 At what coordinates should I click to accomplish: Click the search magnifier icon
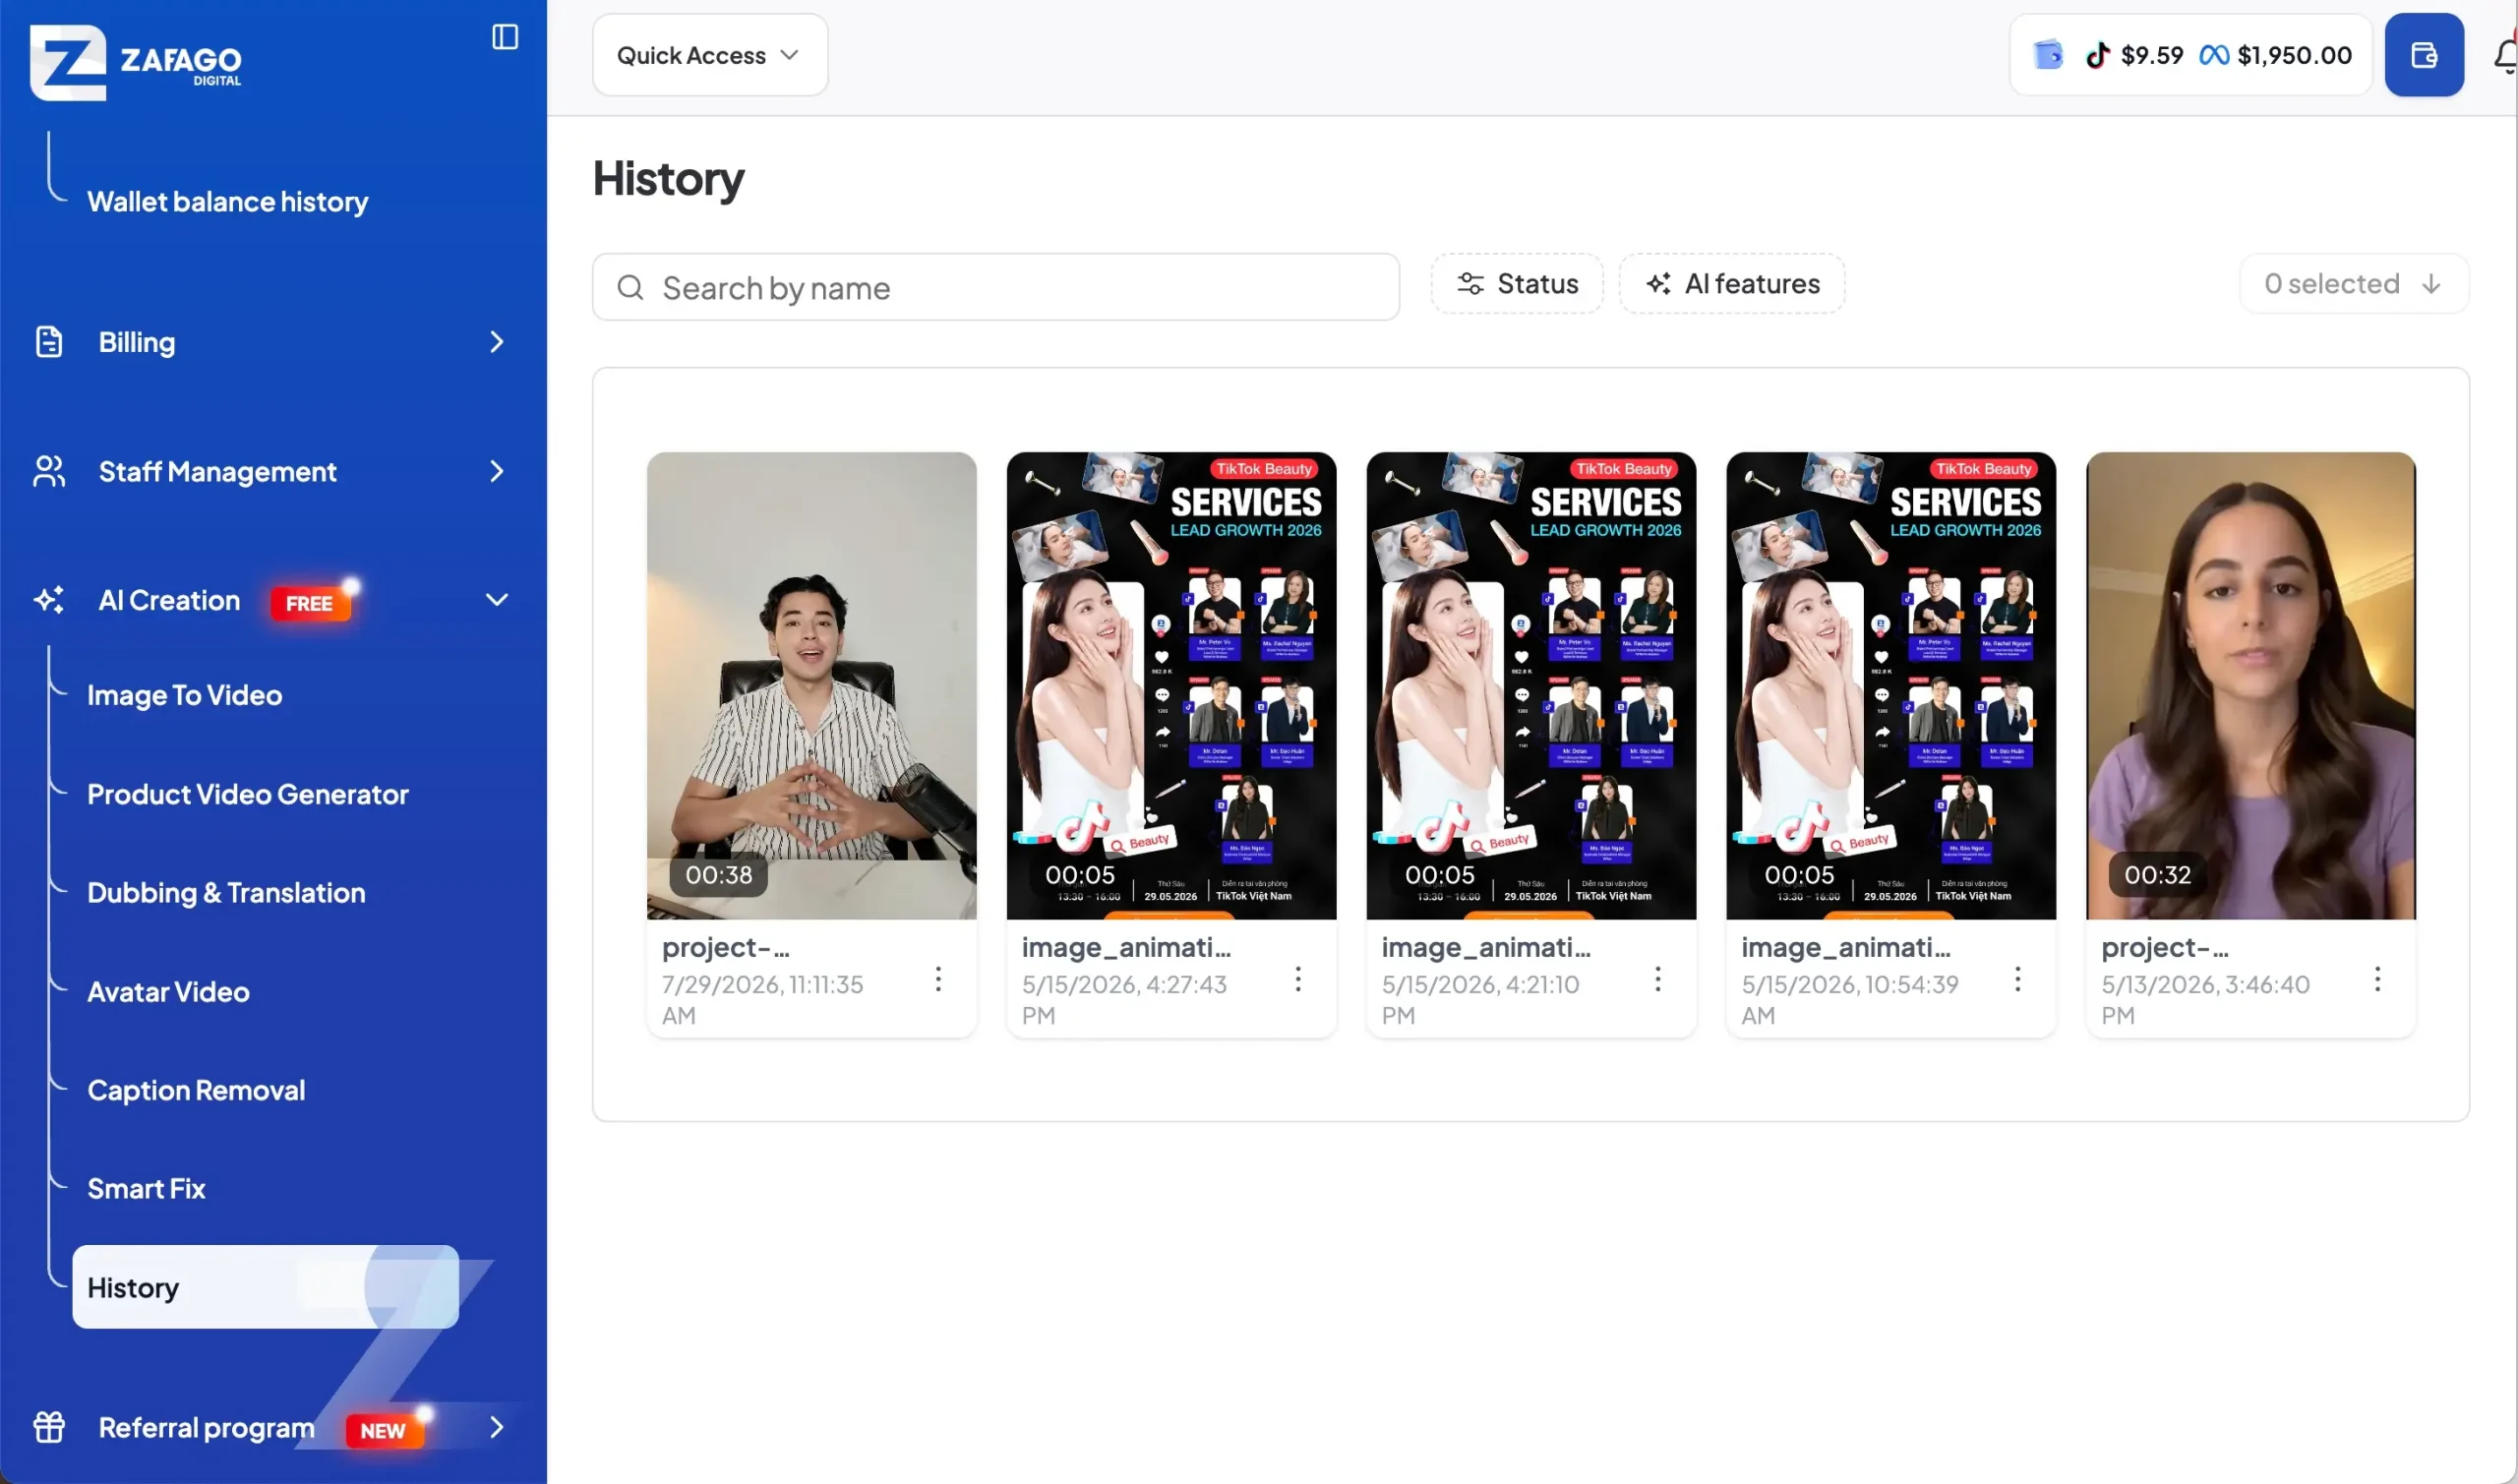(x=630, y=288)
